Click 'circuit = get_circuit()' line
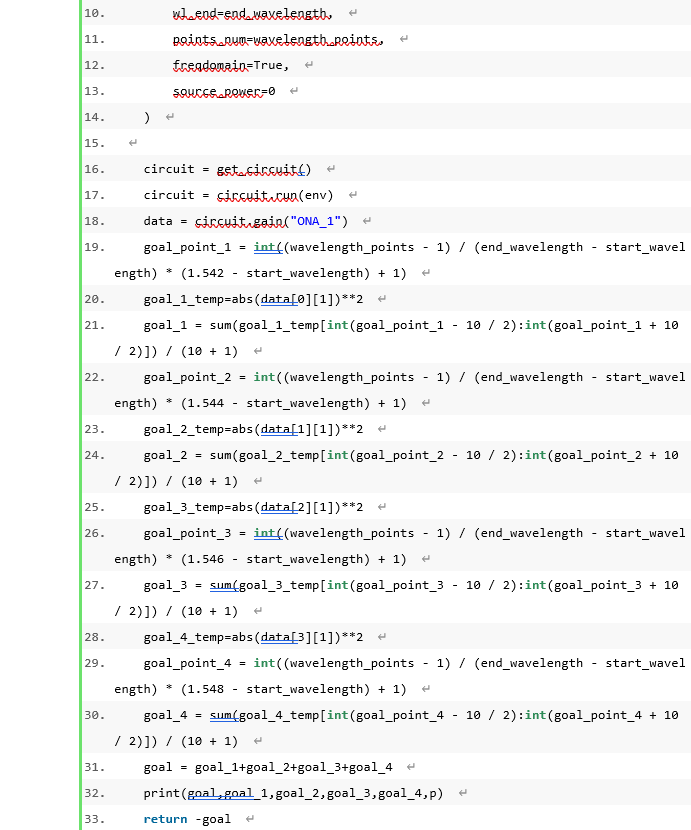 (227, 169)
